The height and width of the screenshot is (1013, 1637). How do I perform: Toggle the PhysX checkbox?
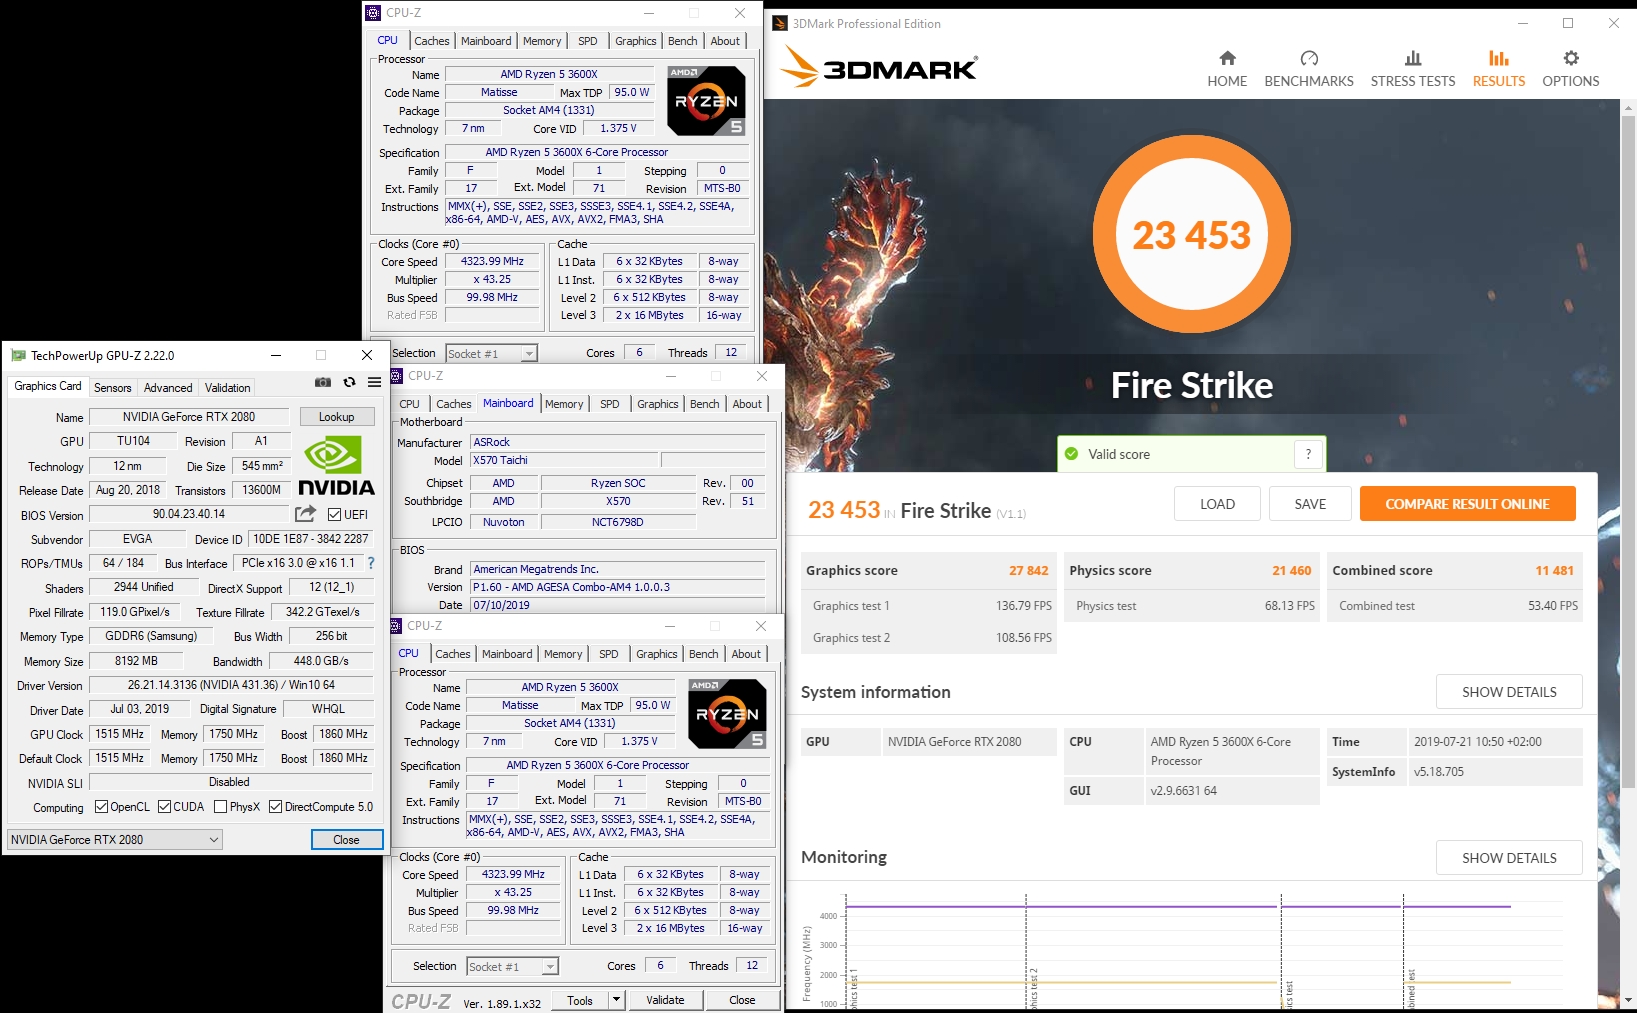[x=220, y=807]
